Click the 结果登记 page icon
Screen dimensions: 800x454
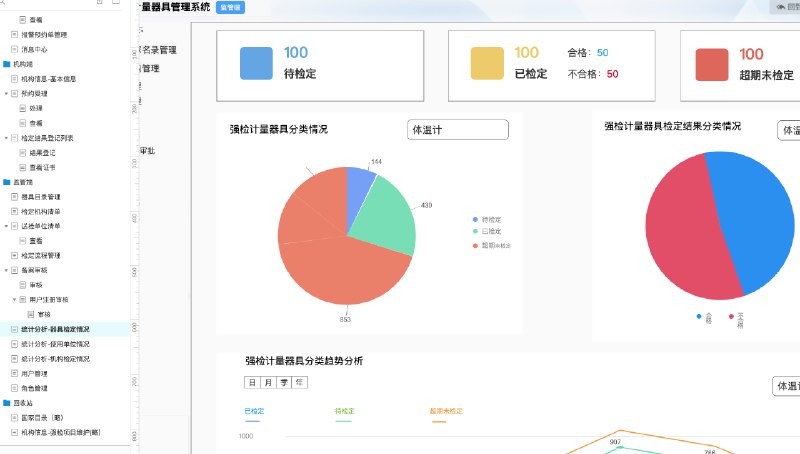22,153
